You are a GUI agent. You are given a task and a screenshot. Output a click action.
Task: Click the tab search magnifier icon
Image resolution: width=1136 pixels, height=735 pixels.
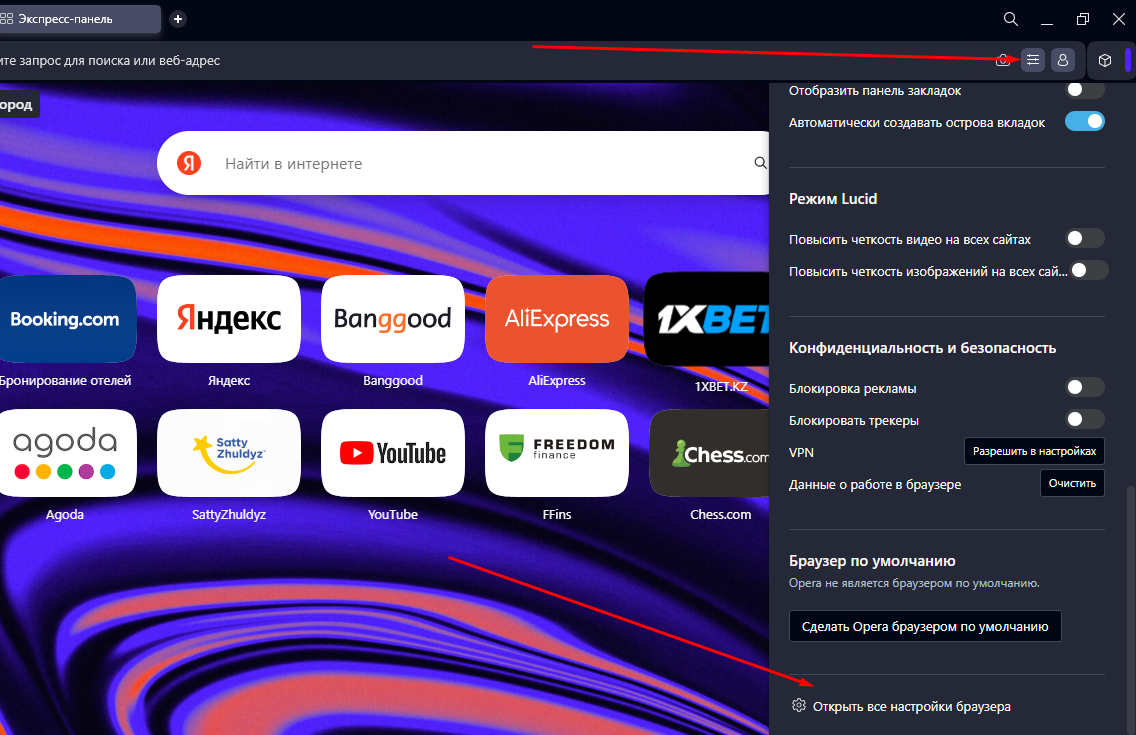(x=1011, y=19)
